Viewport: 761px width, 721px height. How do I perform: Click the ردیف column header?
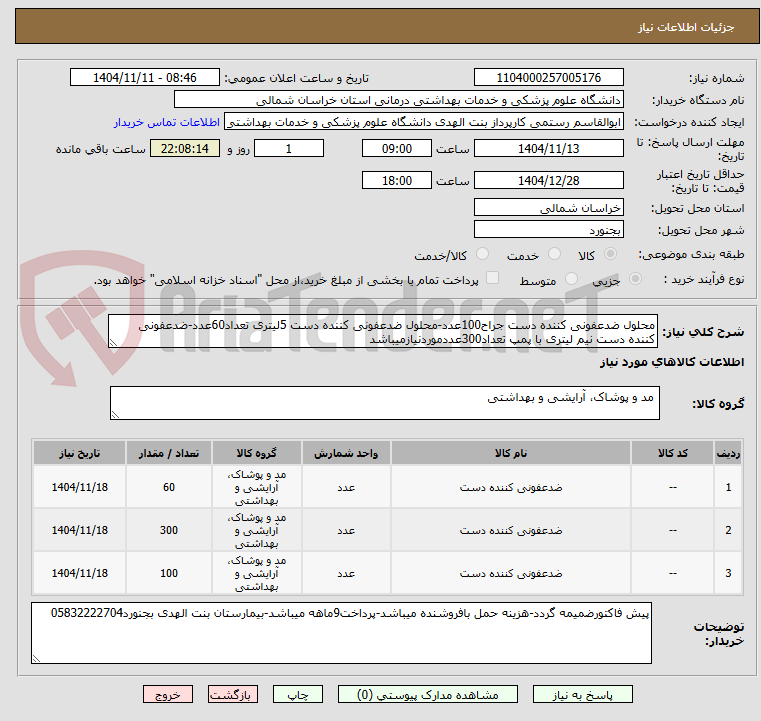point(728,453)
